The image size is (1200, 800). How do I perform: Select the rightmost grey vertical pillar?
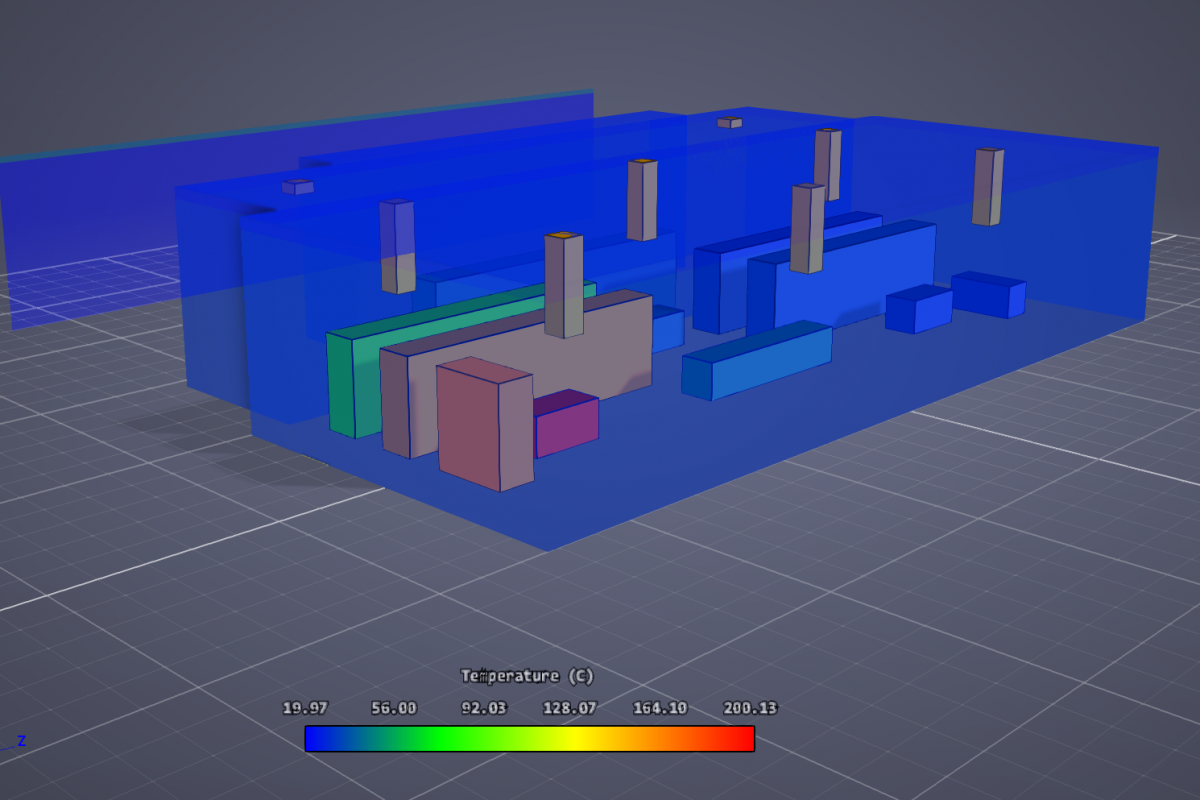[987, 187]
